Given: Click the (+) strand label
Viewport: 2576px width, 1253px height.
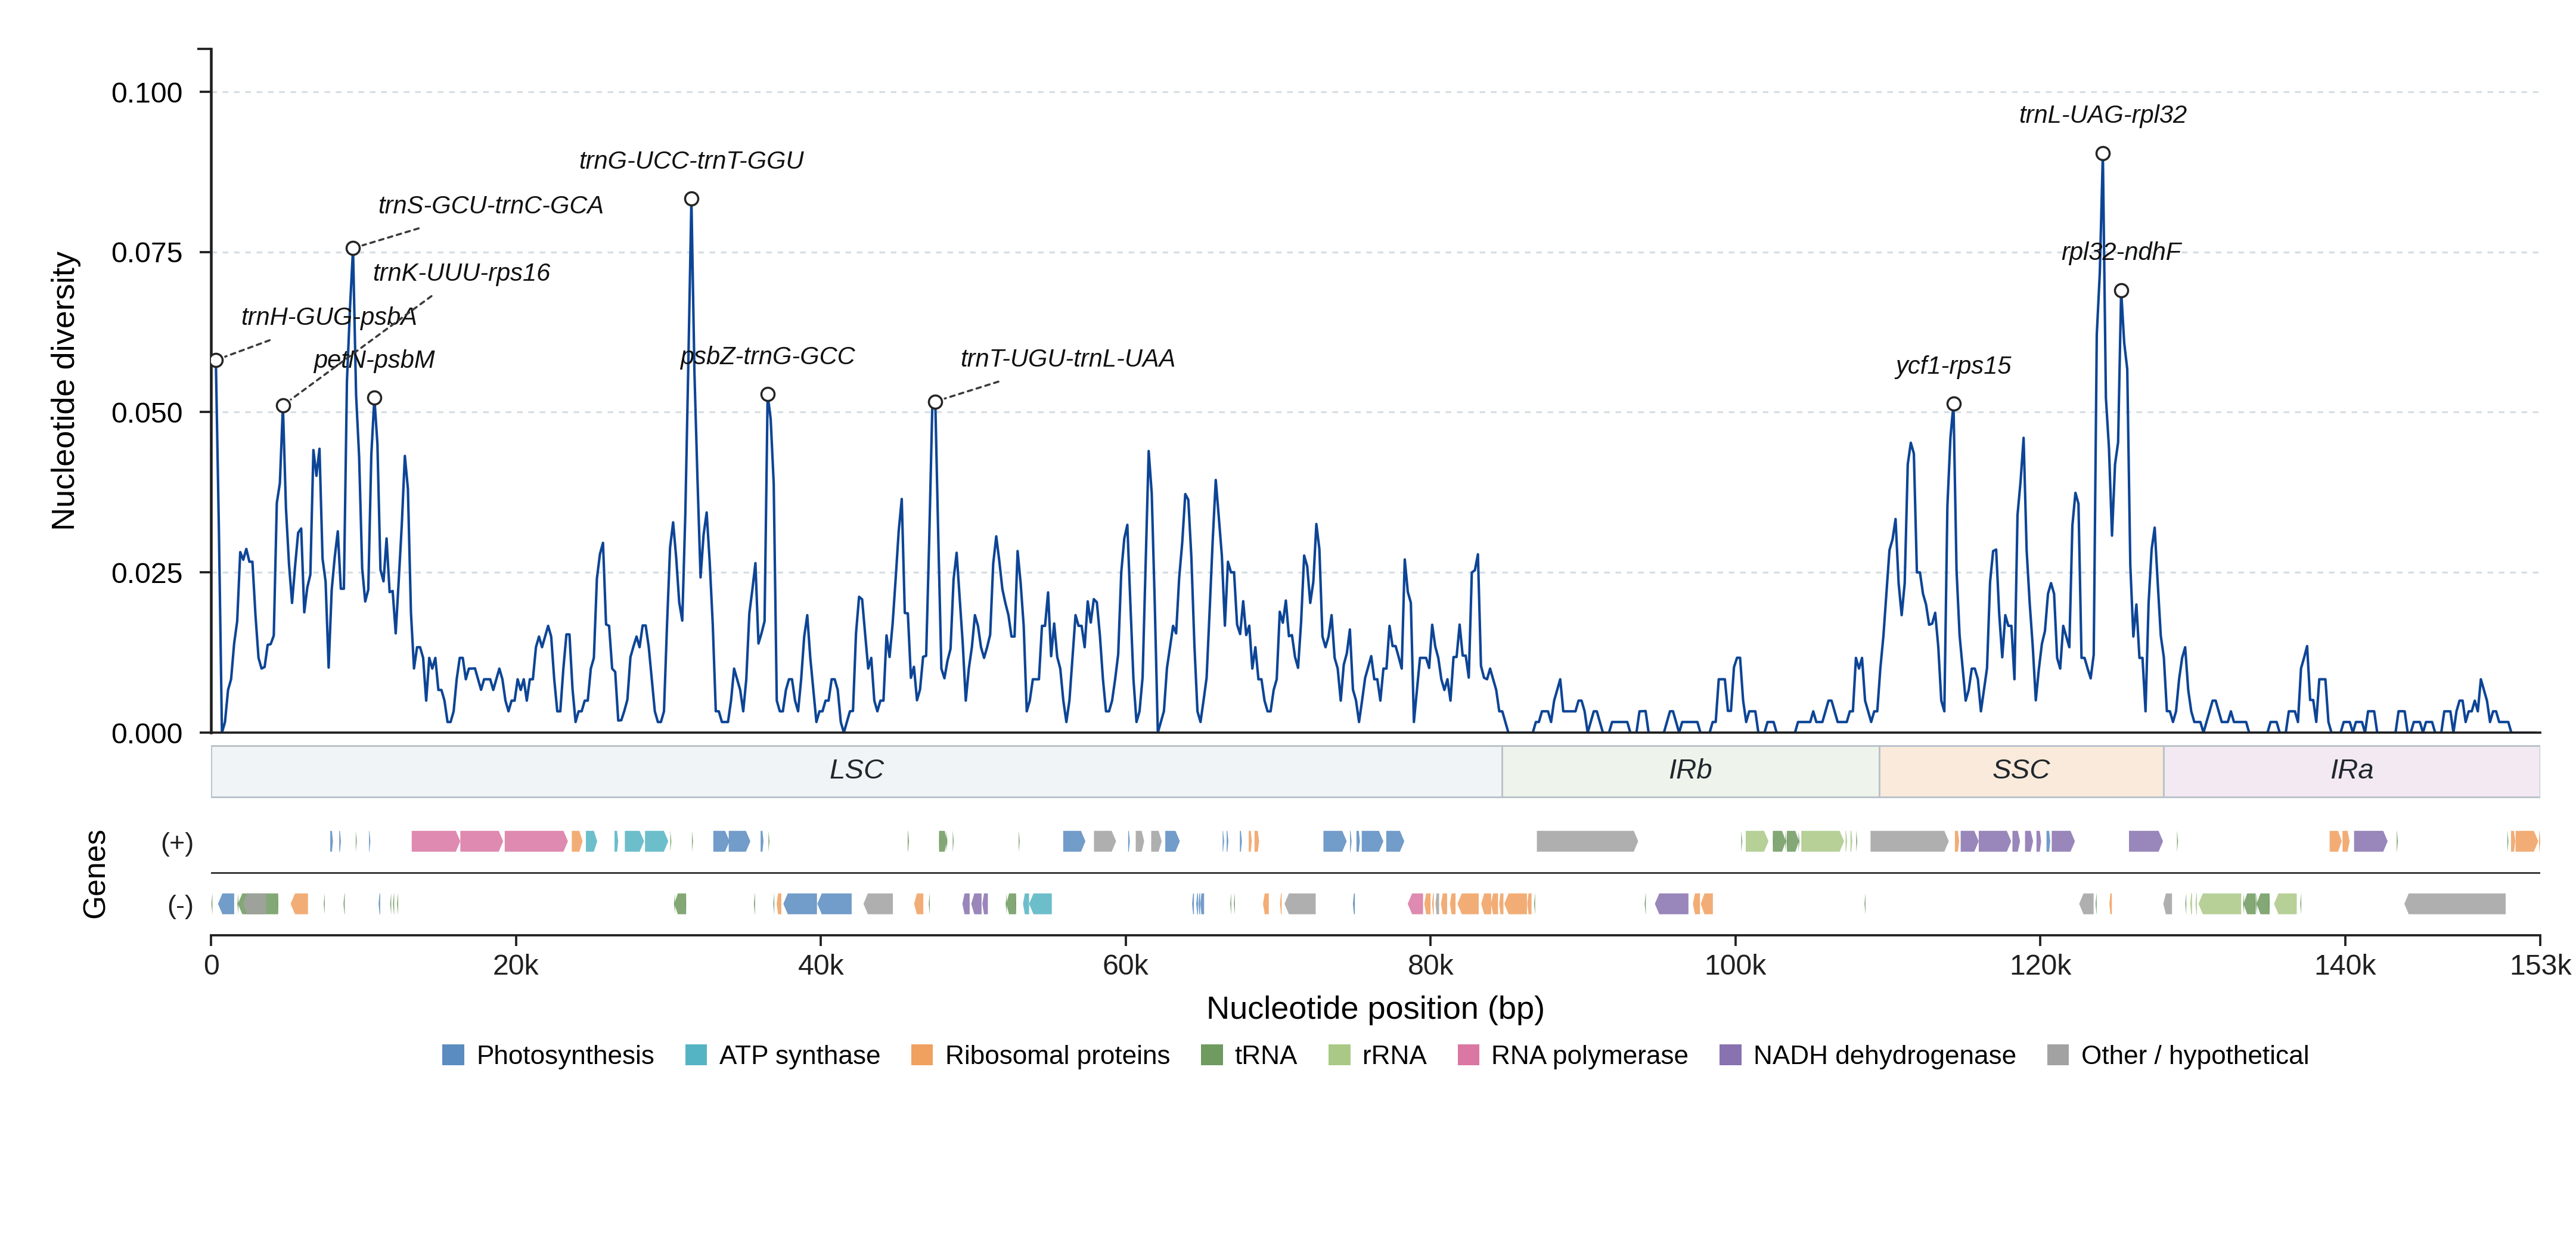Looking at the screenshot, I should click(x=177, y=843).
